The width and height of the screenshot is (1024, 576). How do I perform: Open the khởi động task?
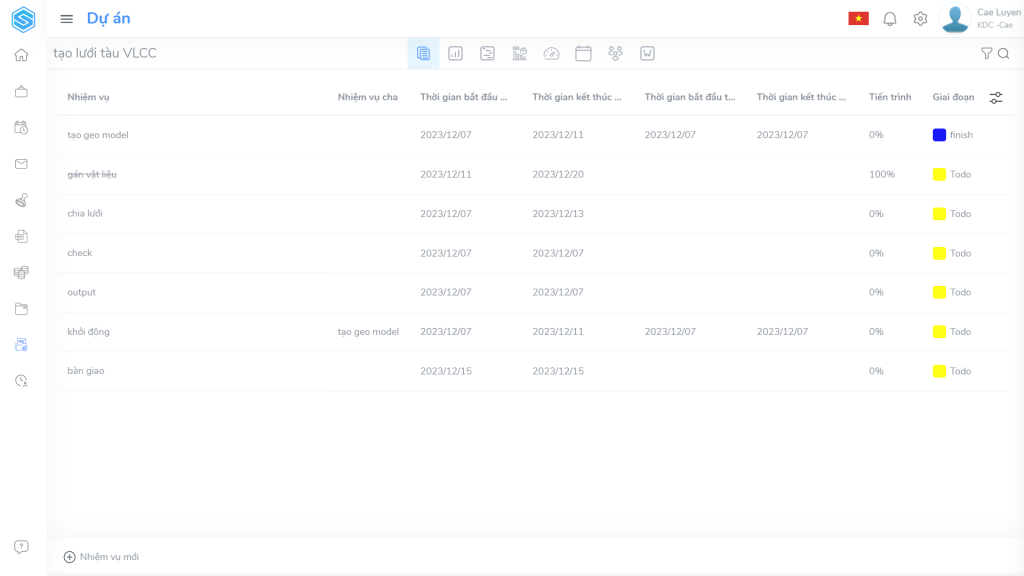click(x=88, y=332)
